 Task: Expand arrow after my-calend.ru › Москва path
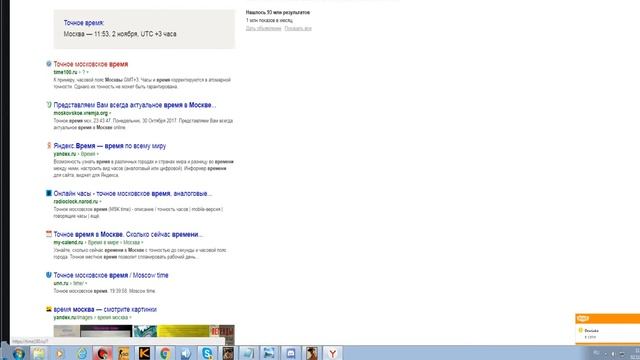pyautogui.click(x=142, y=243)
